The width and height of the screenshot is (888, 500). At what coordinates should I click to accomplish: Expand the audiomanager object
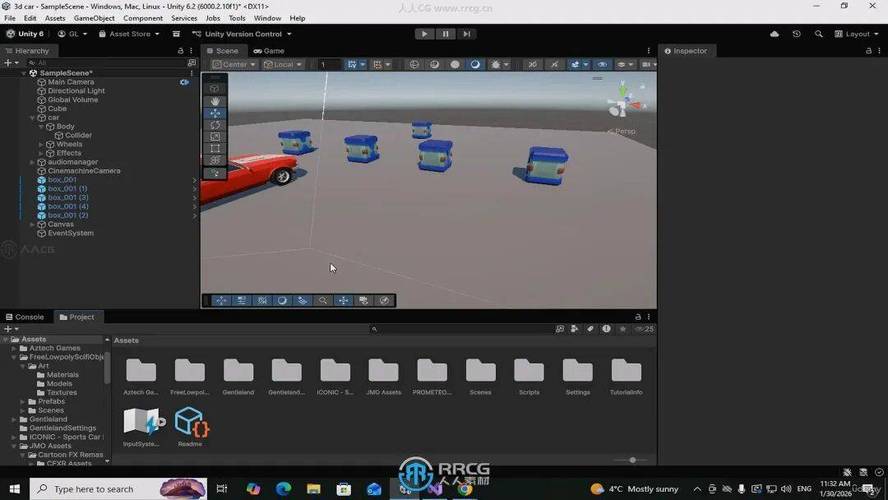pos(32,162)
